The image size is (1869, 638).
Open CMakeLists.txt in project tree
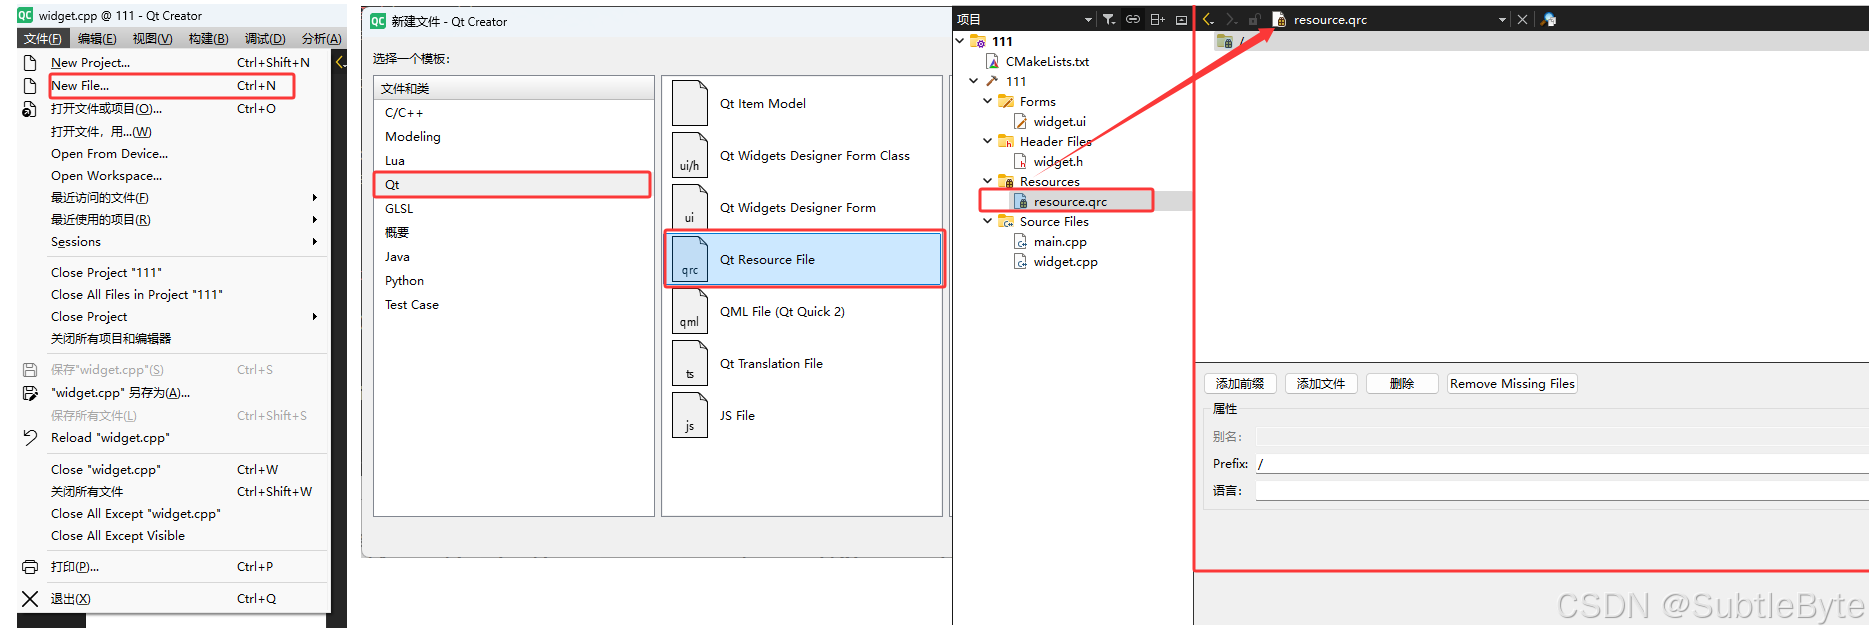pyautogui.click(x=1047, y=61)
